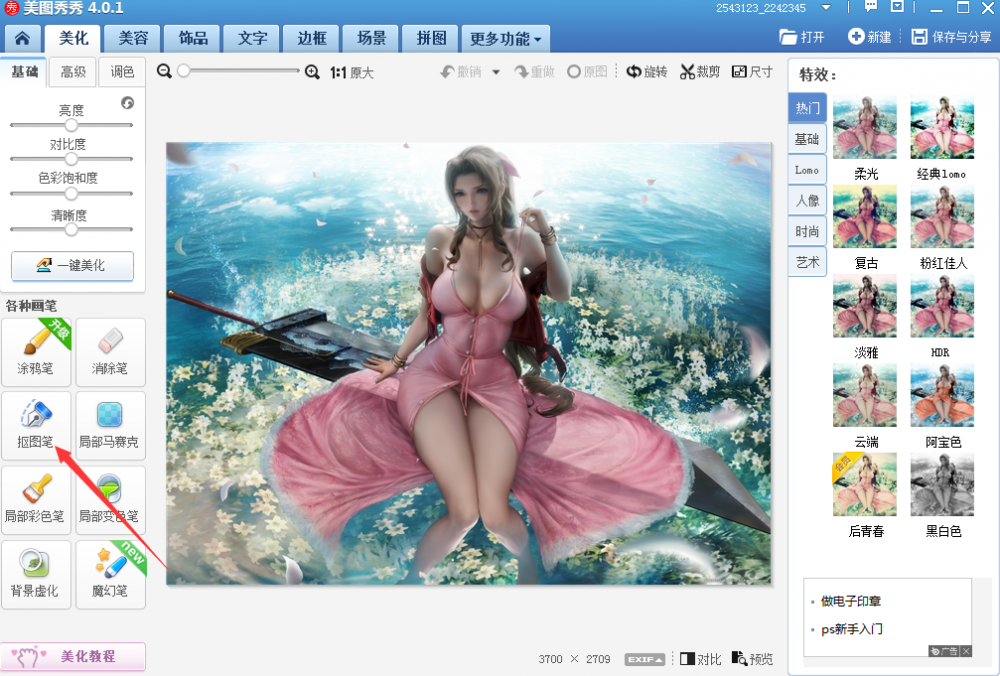Expand the undo history dropdown arrow
Viewport: 1000px width, 676px height.
(x=496, y=72)
